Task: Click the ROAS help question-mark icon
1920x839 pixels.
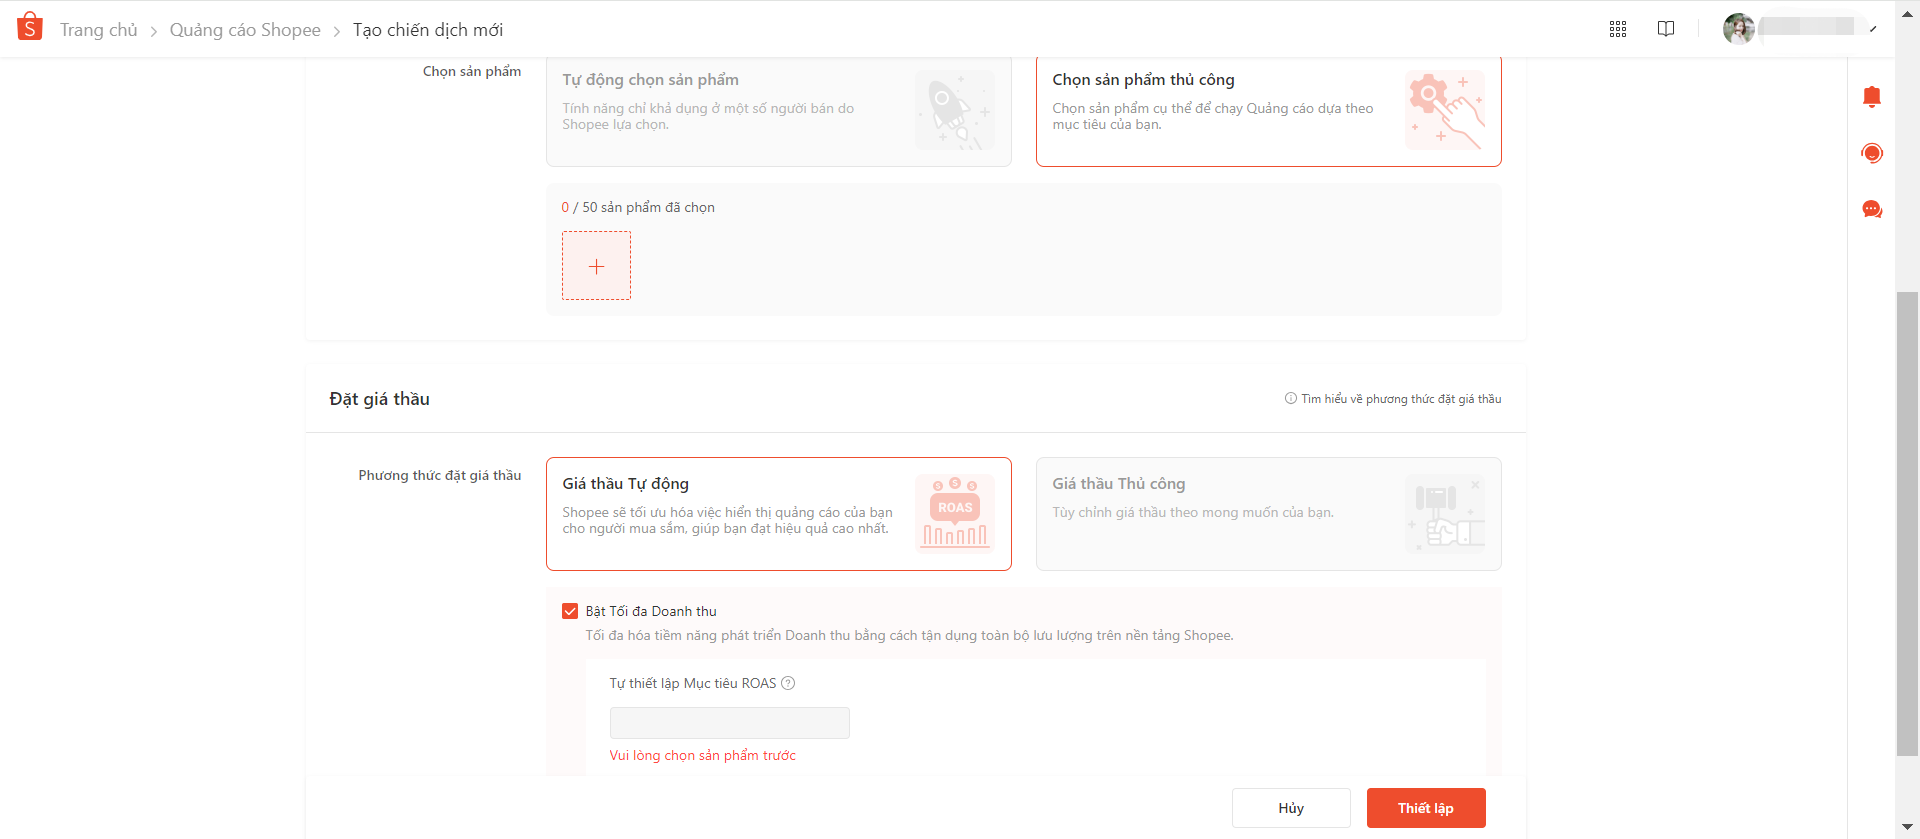Action: pos(788,683)
